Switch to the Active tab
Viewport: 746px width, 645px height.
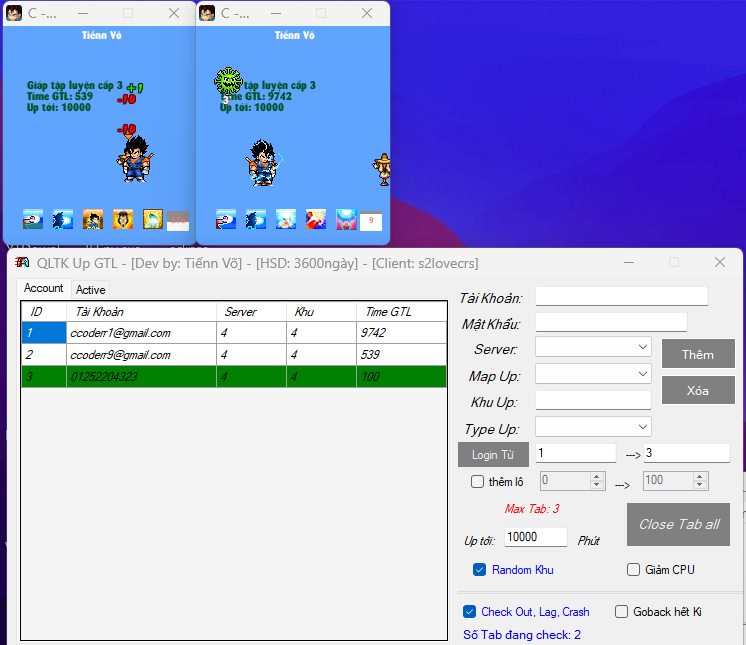[x=91, y=290]
